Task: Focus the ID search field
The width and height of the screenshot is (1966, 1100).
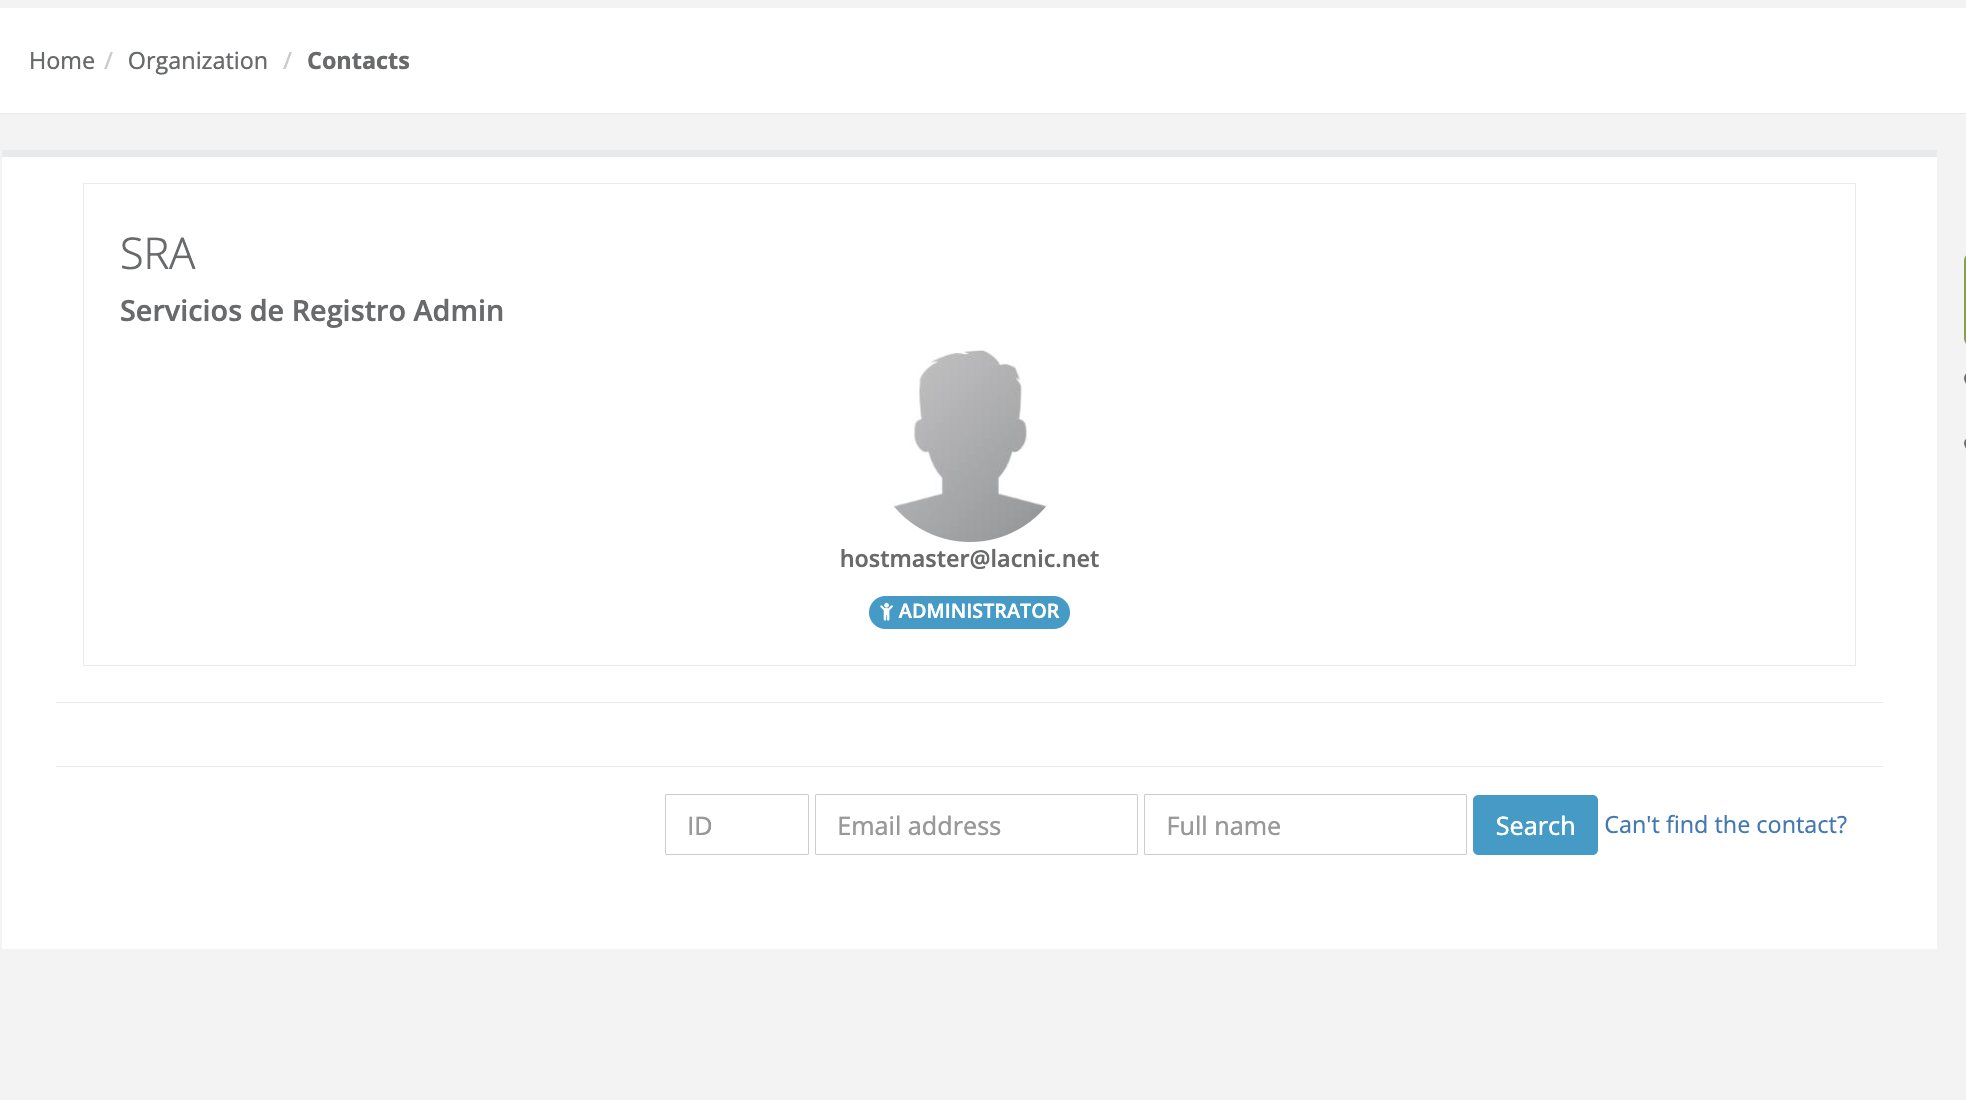Action: (736, 825)
